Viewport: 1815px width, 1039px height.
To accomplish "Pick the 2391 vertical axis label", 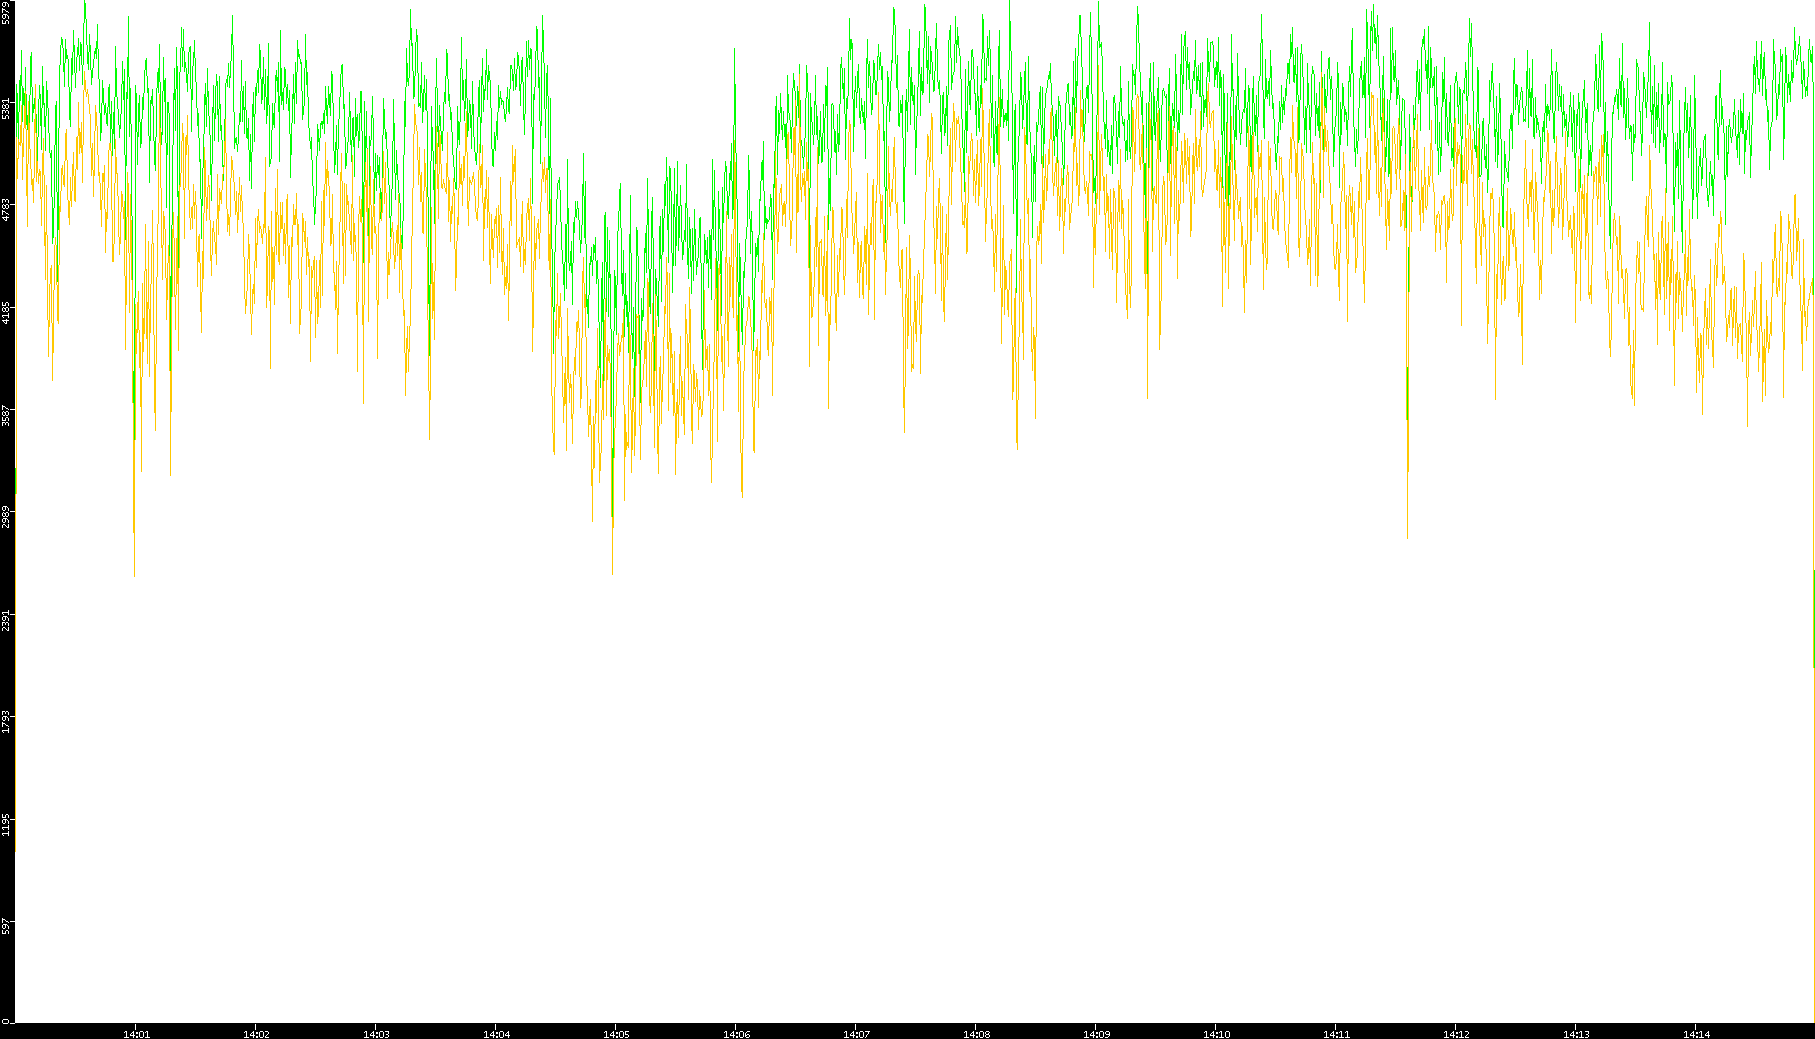I will pyautogui.click(x=7, y=619).
